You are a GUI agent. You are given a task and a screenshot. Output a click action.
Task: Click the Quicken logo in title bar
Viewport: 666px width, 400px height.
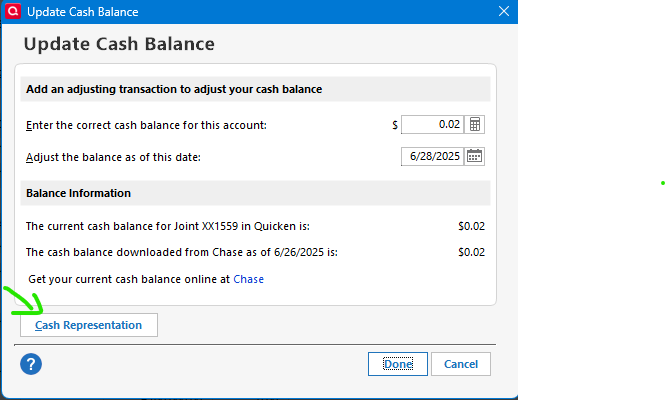[x=13, y=11]
